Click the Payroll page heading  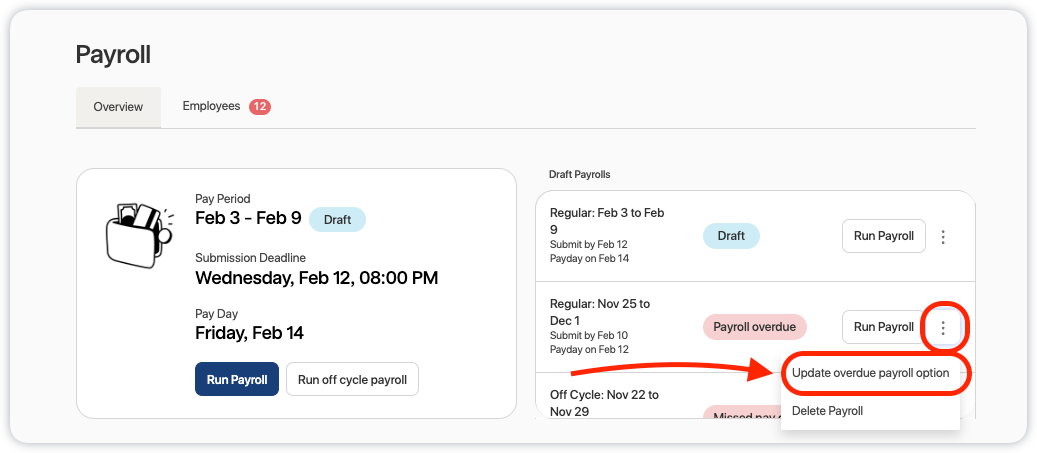tap(113, 54)
